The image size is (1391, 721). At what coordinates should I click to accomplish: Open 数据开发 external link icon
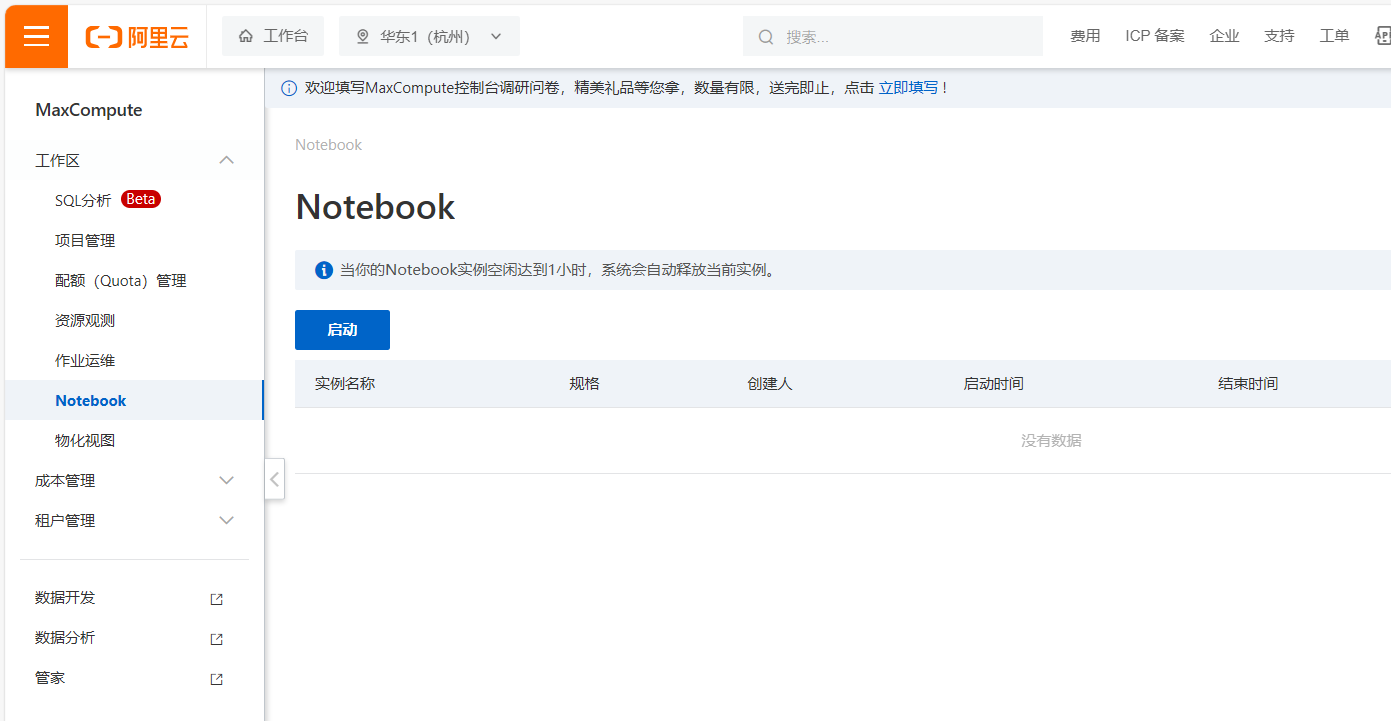216,599
